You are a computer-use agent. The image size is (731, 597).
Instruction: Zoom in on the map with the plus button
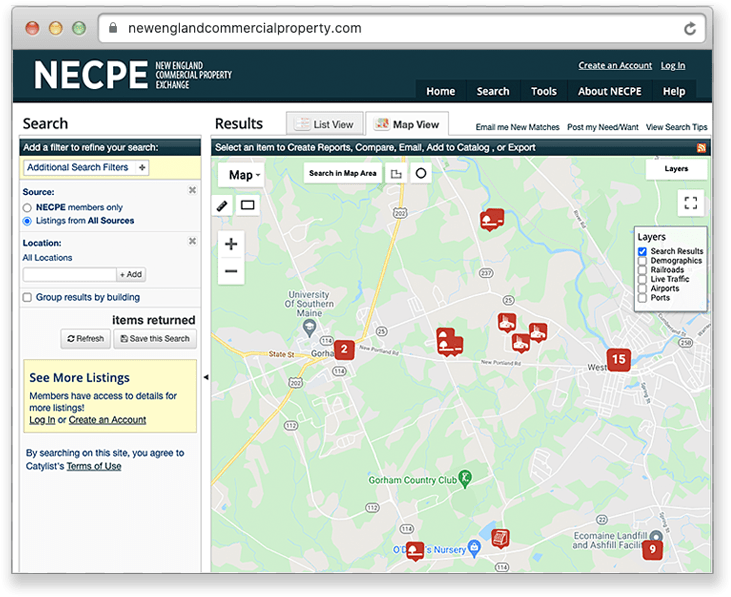pyautogui.click(x=231, y=244)
